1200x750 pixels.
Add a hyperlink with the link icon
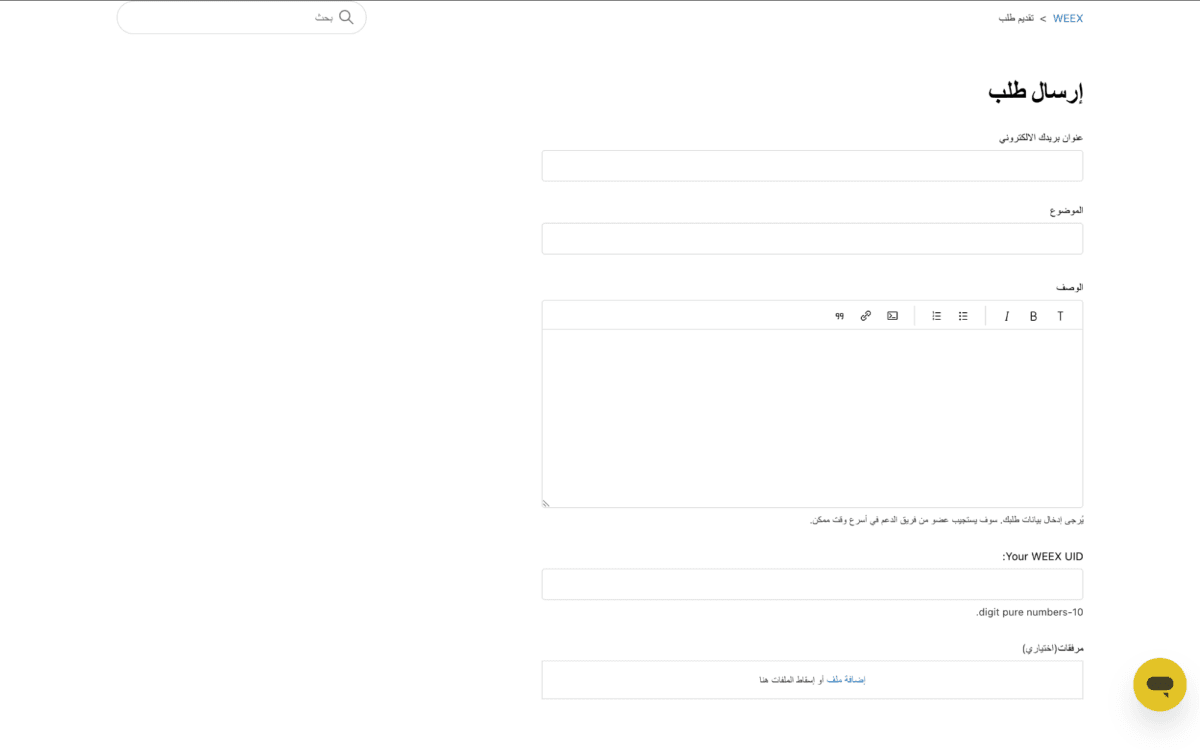(865, 316)
